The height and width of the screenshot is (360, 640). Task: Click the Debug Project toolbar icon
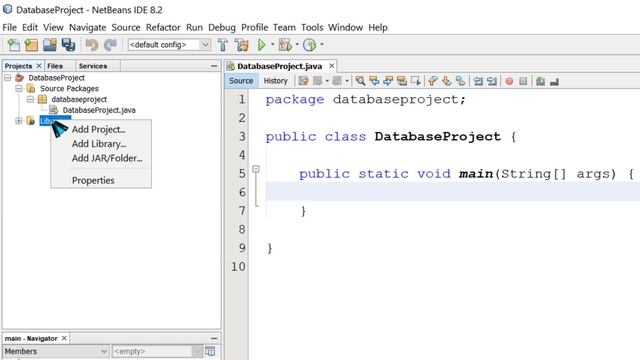(x=285, y=45)
